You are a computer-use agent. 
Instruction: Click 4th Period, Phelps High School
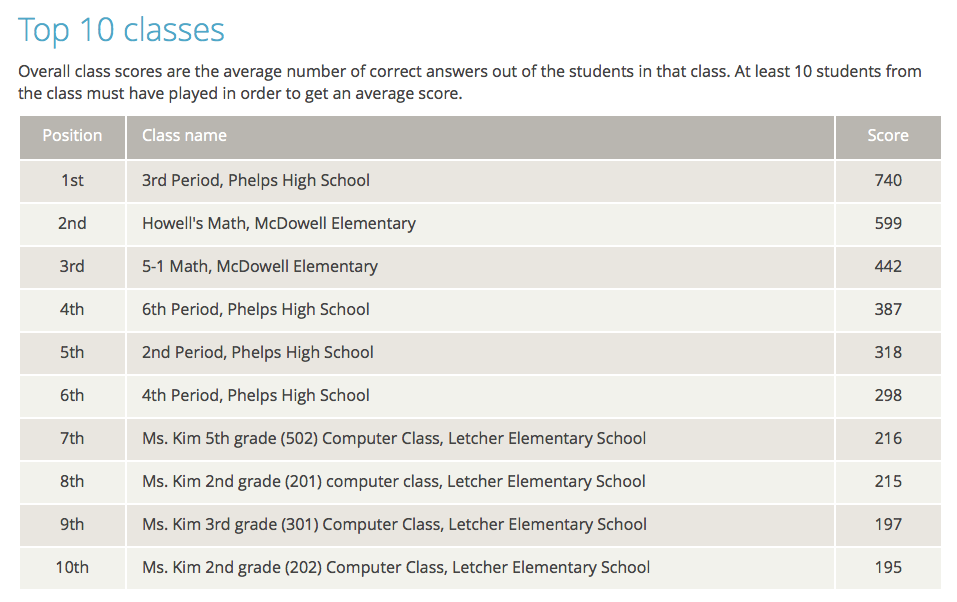click(256, 396)
